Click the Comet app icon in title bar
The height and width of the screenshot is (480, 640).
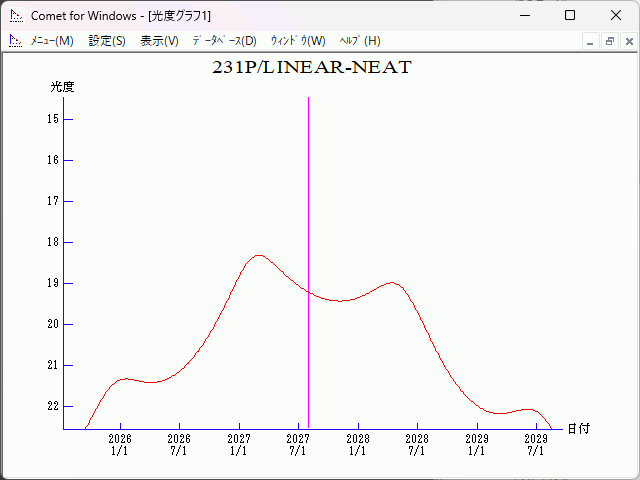(16, 16)
